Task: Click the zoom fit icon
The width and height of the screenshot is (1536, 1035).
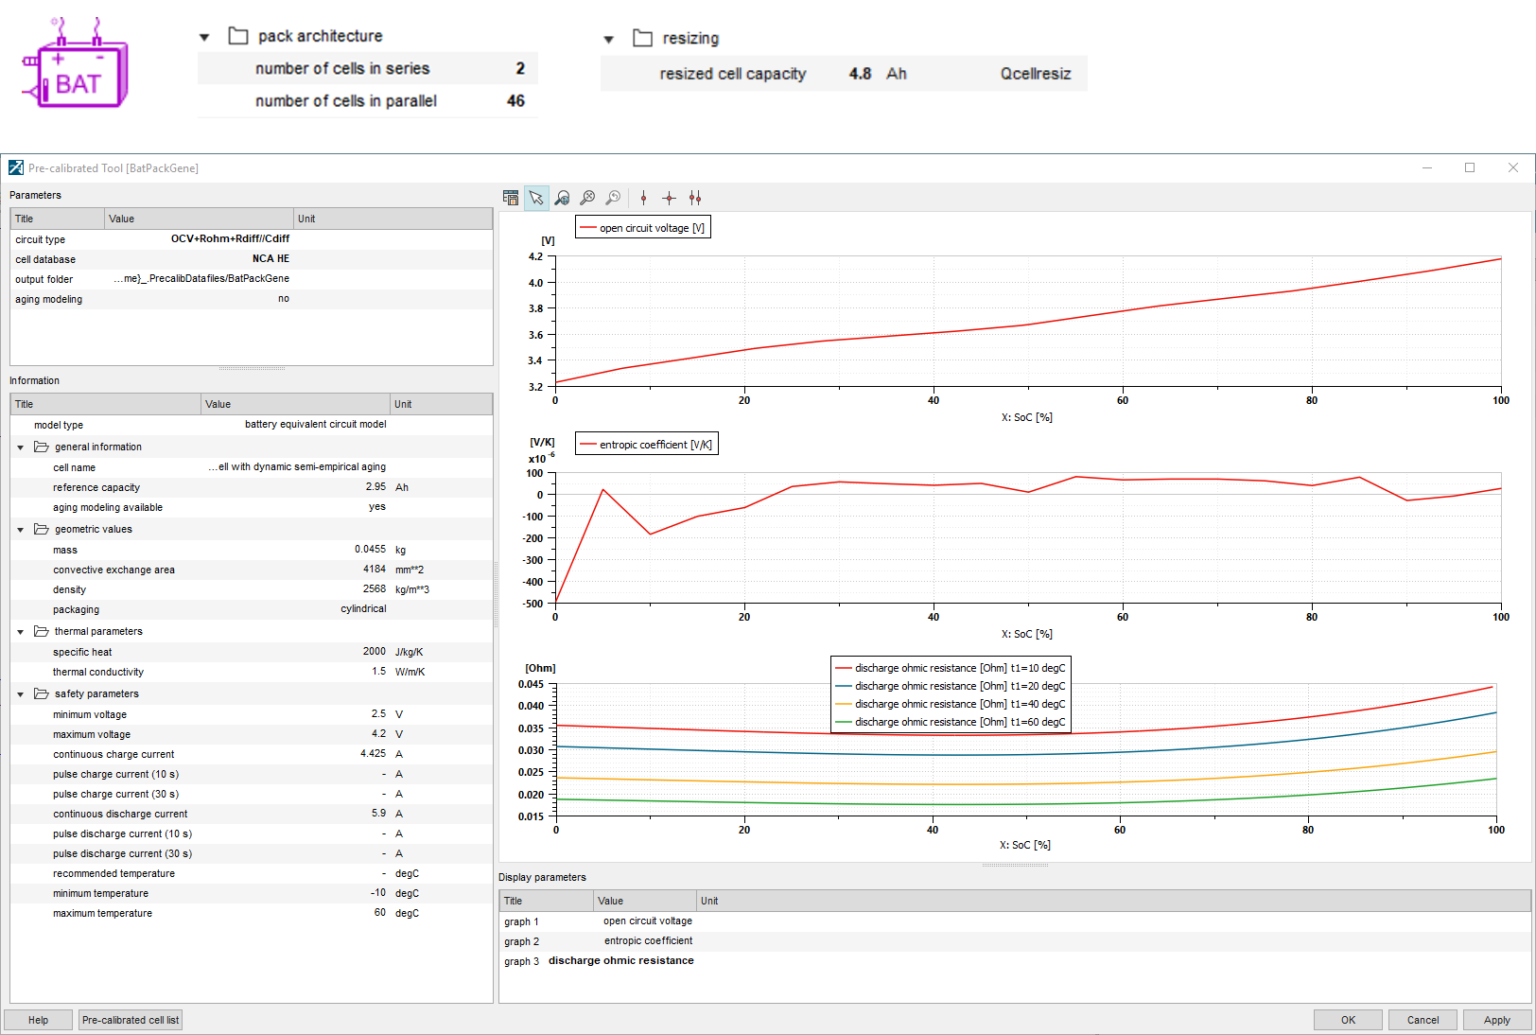Action: point(589,197)
